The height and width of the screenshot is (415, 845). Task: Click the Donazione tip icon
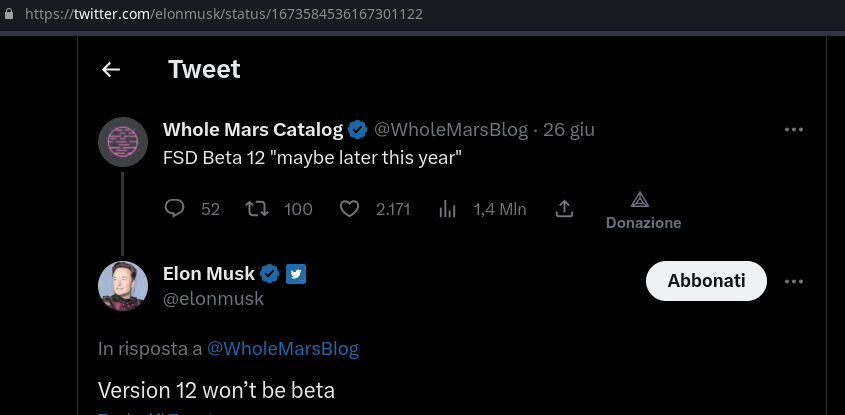point(639,200)
